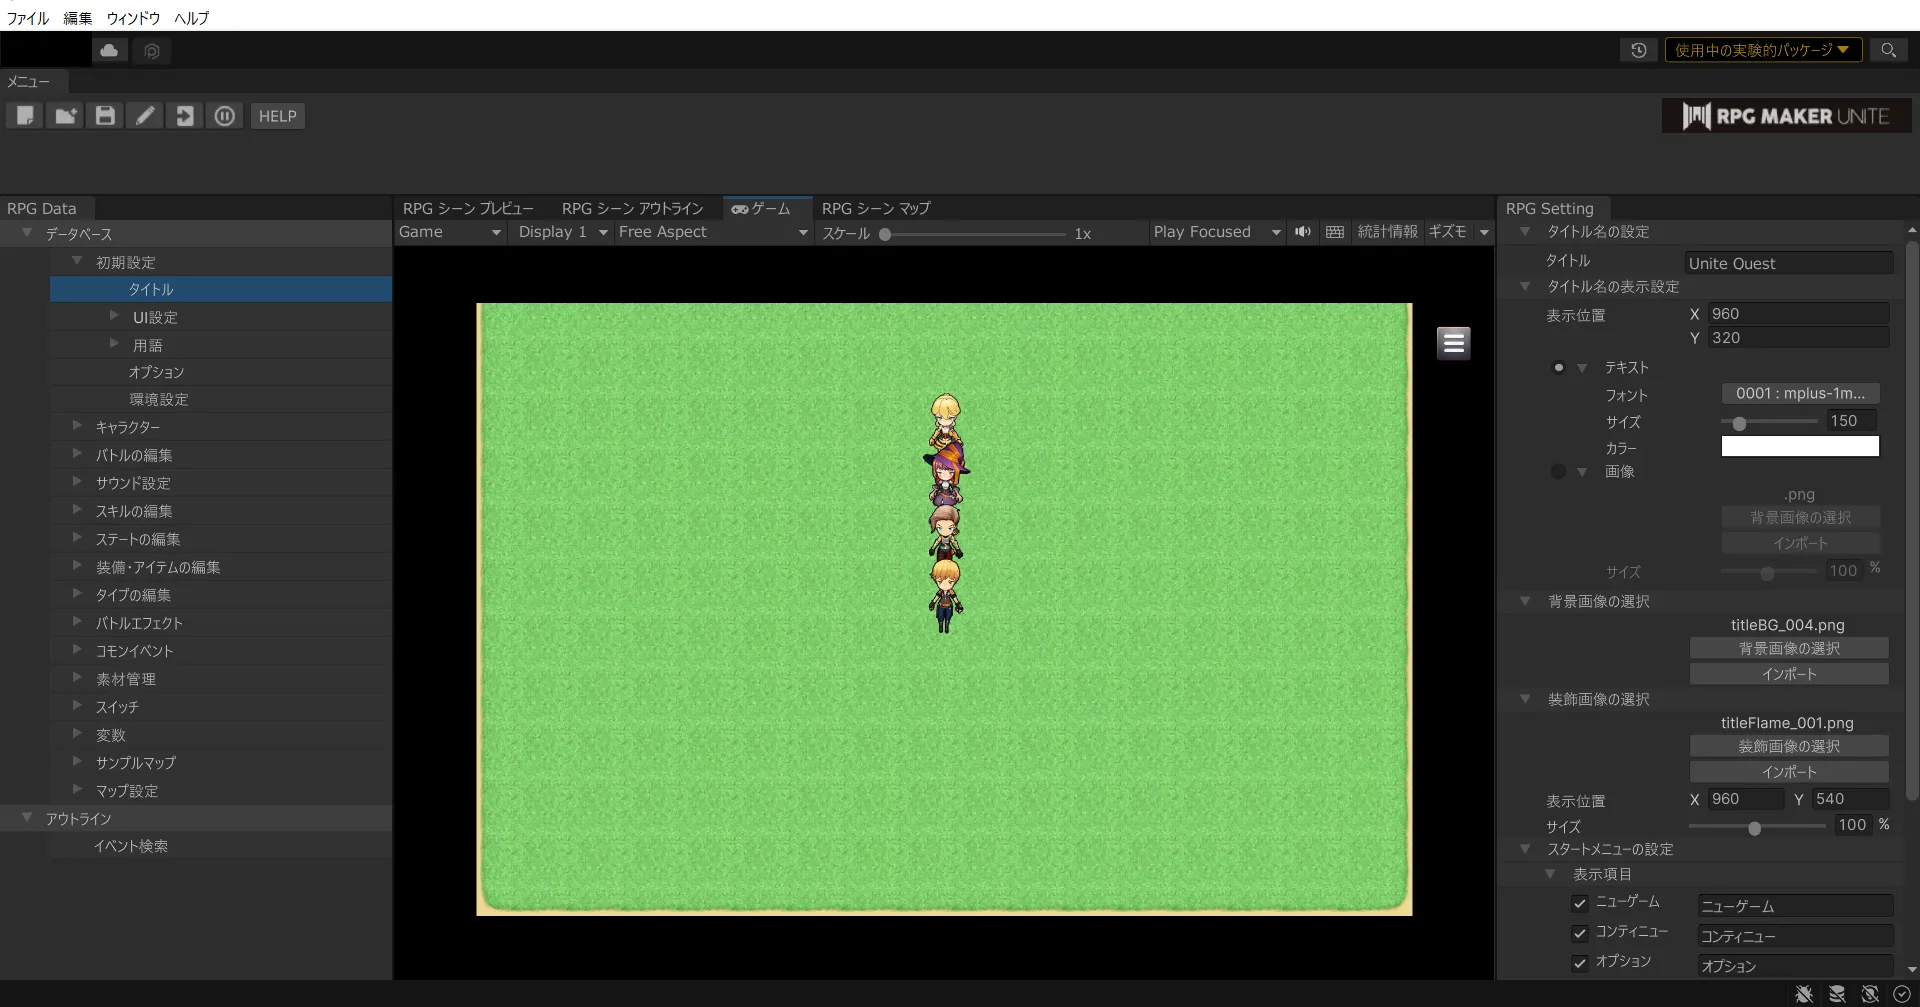Click the save project floppy disk icon
Screen dimensions: 1920x1007
(x=105, y=116)
